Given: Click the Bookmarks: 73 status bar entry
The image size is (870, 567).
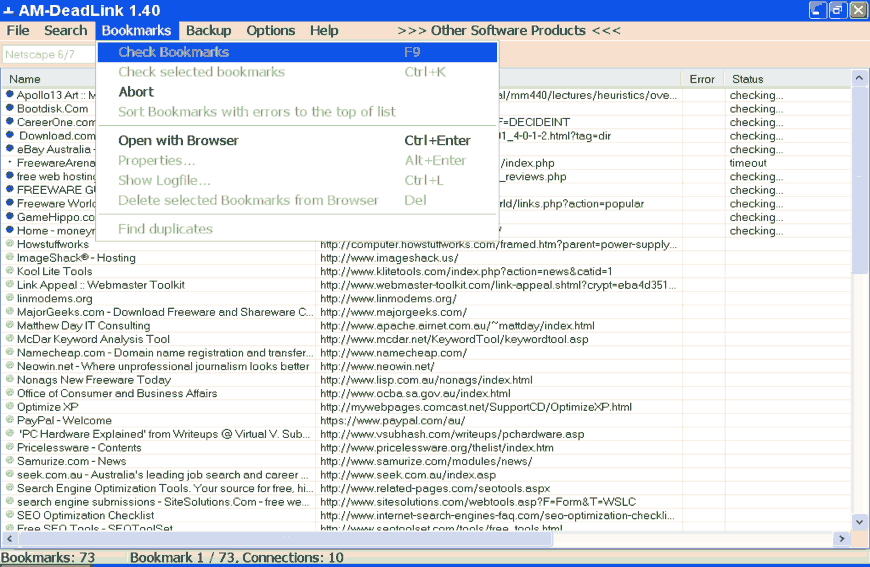Looking at the screenshot, I should click(x=48, y=558).
